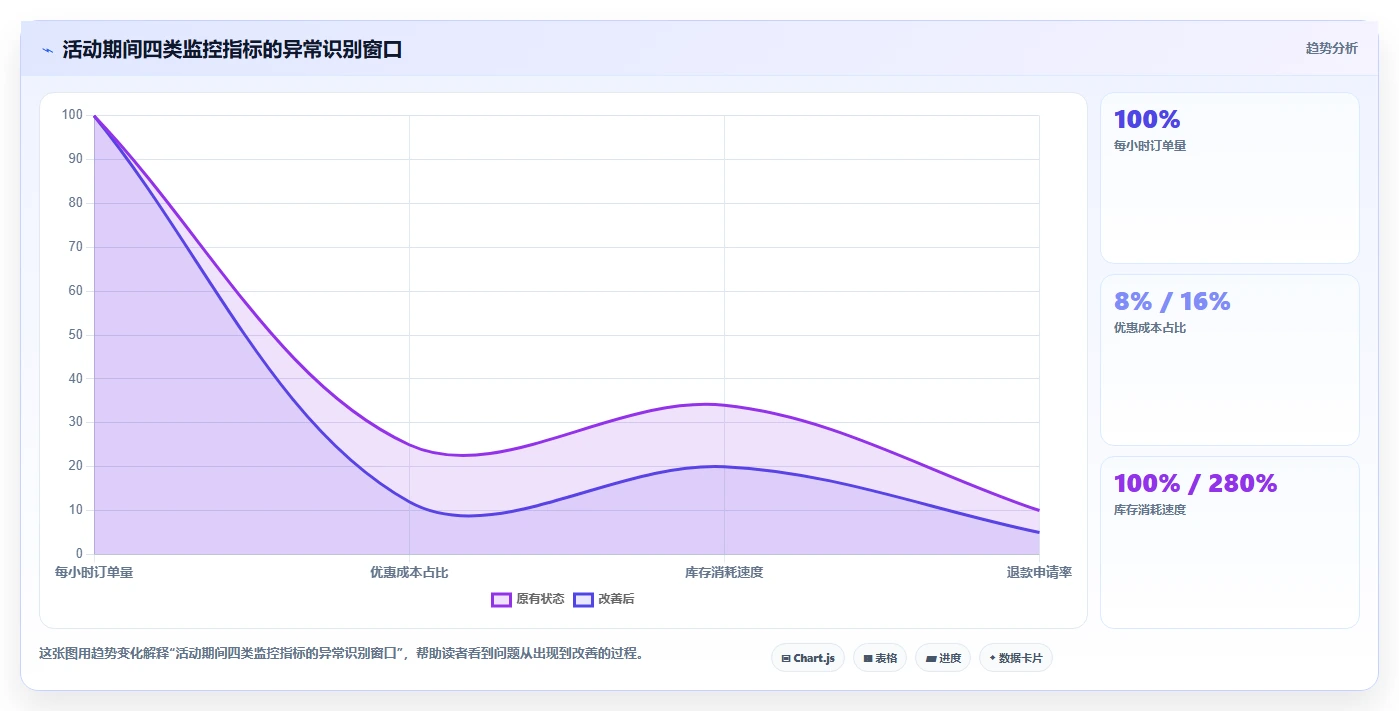Click the 优惠成本占比 x-axis label
Viewport: 1399px width, 711px height.
coord(409,572)
